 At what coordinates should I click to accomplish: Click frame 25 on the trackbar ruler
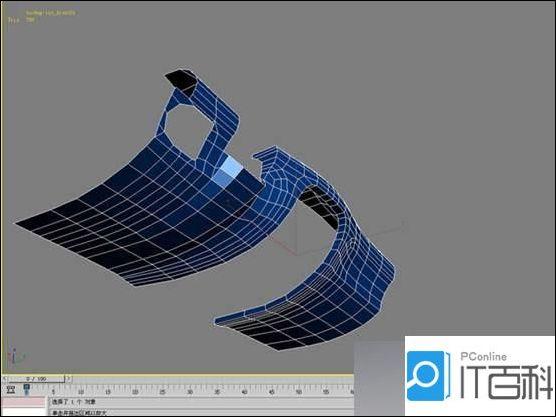tap(162, 391)
